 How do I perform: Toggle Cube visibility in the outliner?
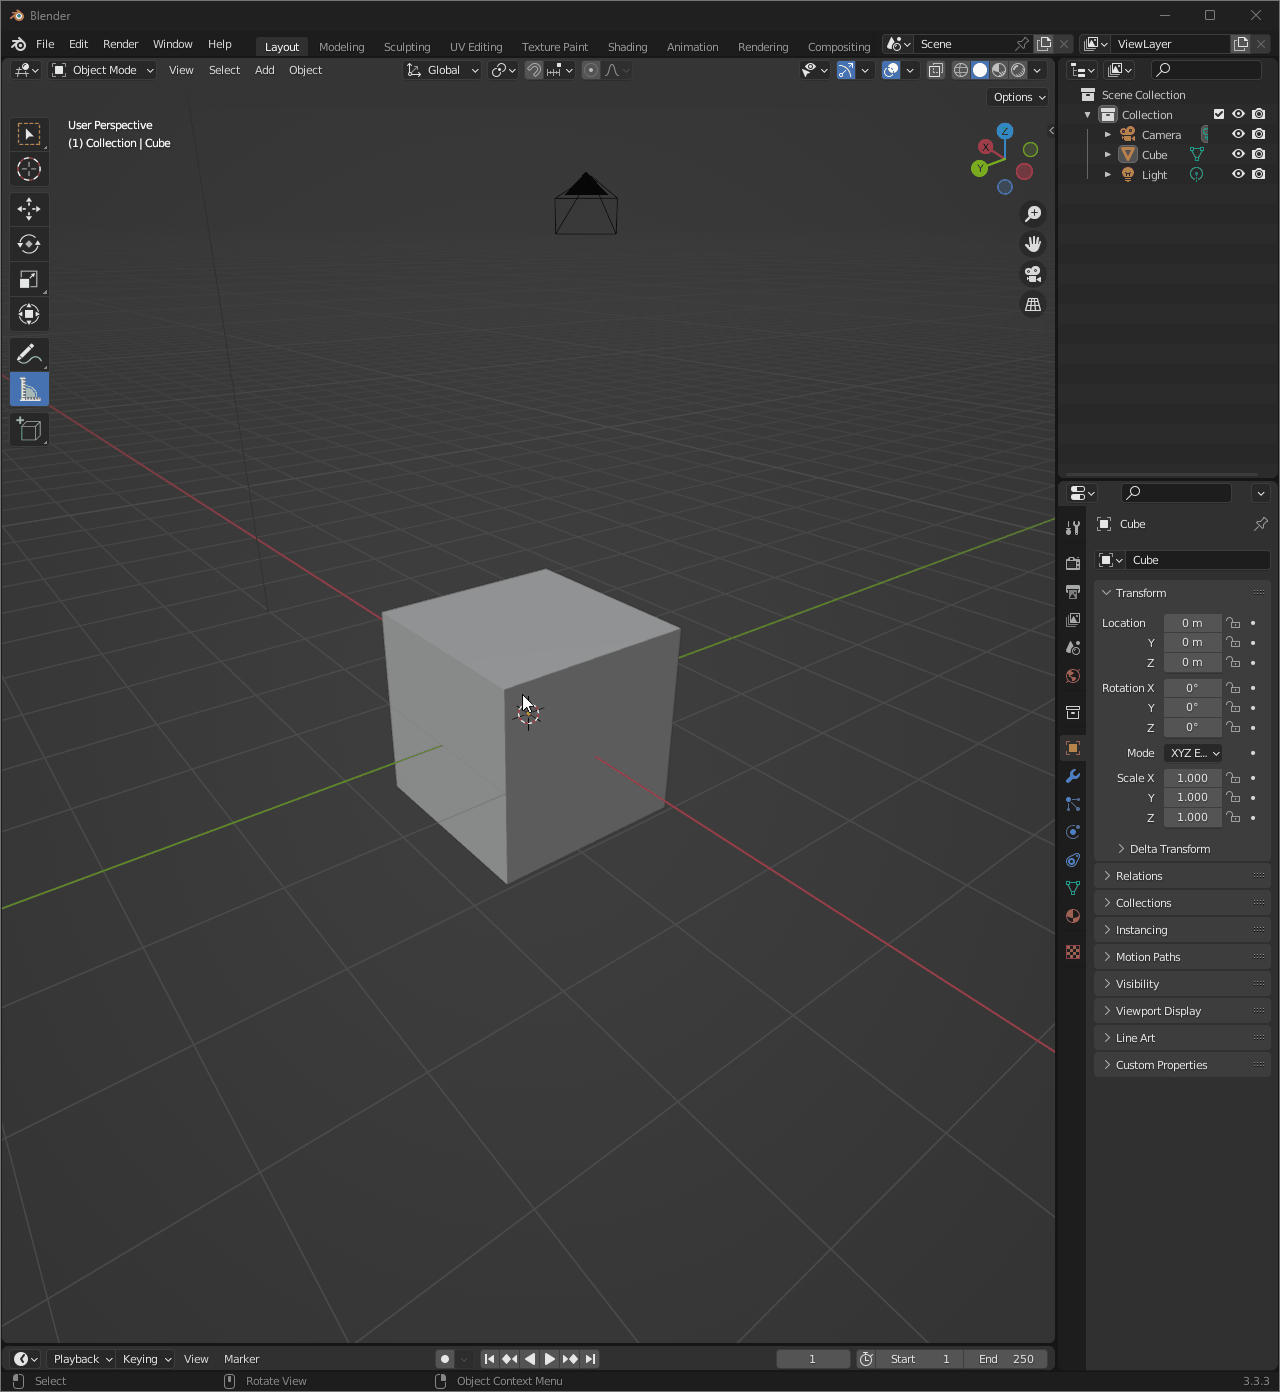[1238, 154]
